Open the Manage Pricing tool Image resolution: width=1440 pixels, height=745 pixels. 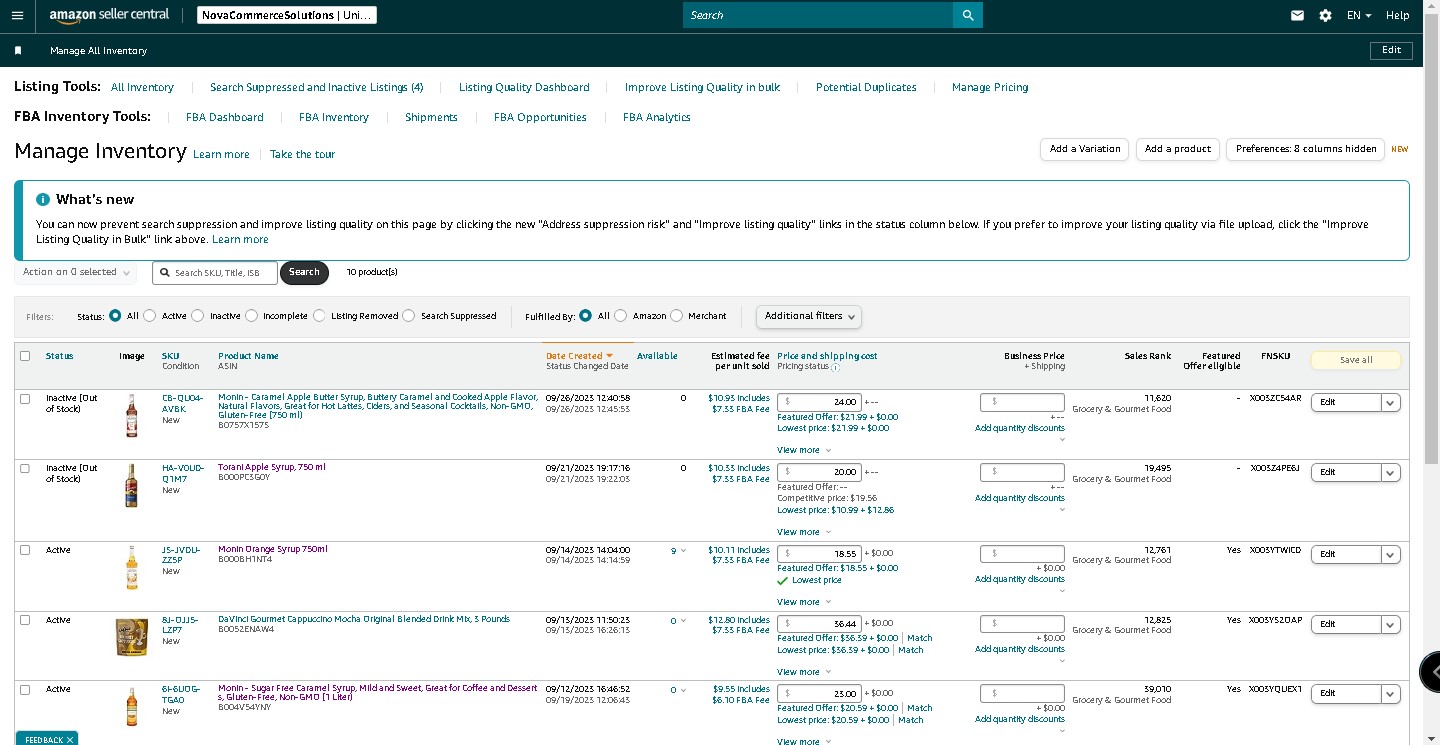[x=990, y=87]
